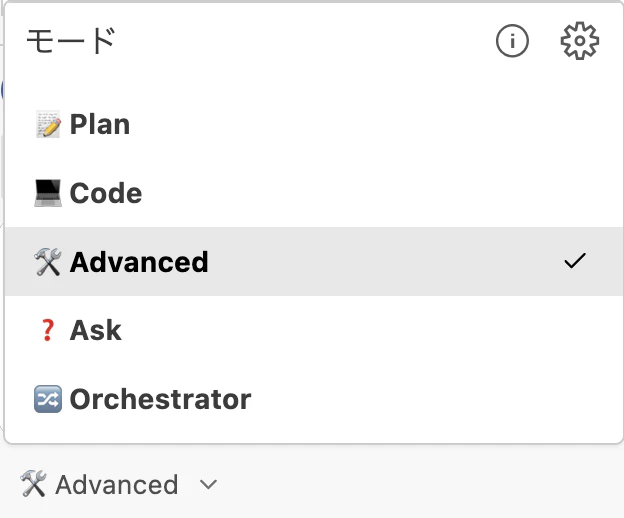Open mode settings via gear icon
Viewport: 624px width, 518px height.
coord(579,41)
